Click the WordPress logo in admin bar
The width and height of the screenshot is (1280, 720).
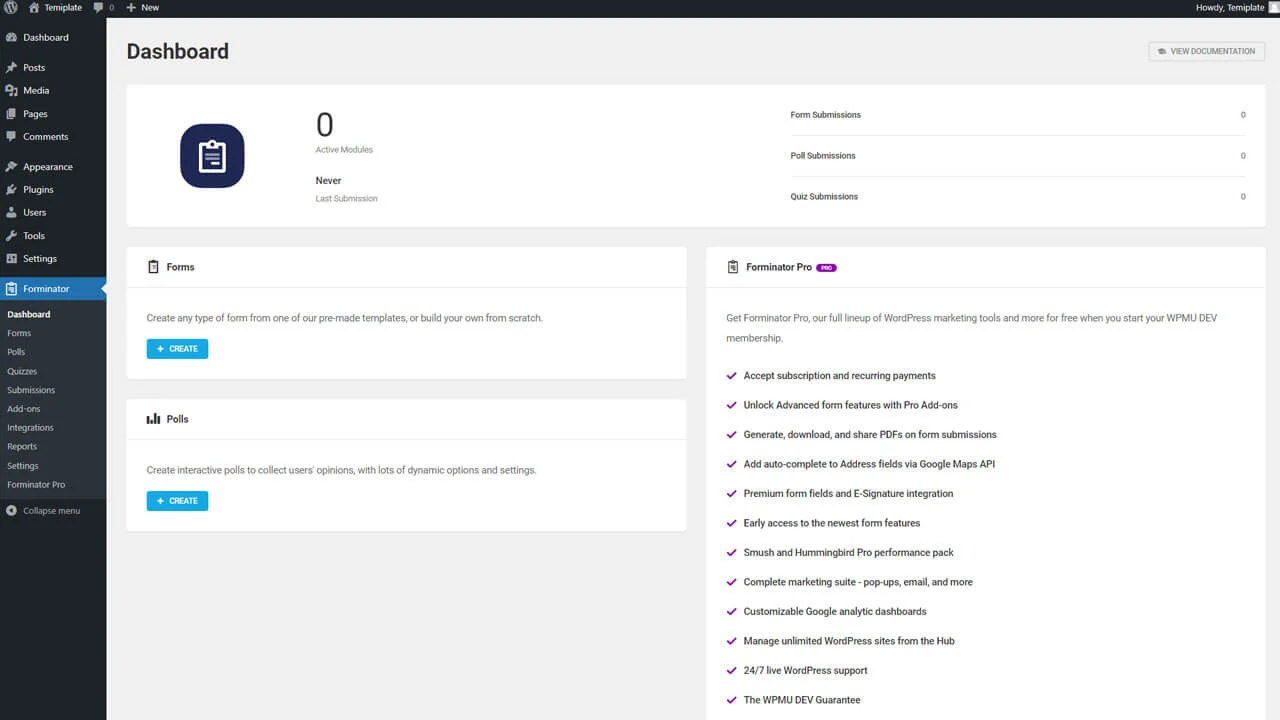[x=10, y=7]
